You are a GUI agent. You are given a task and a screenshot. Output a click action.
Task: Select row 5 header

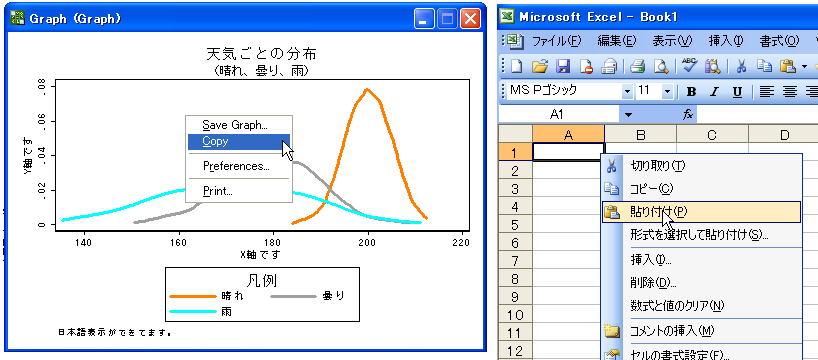(x=515, y=224)
